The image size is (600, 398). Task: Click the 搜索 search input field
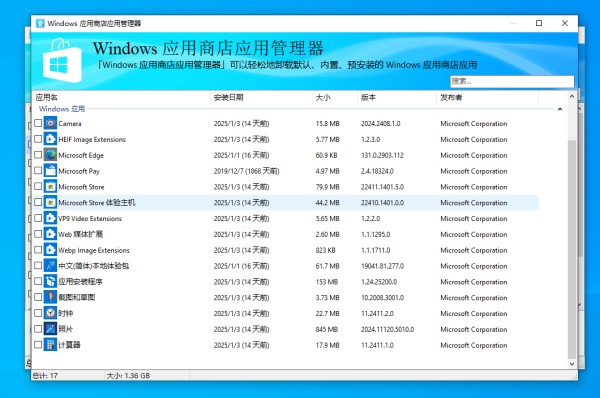click(512, 81)
